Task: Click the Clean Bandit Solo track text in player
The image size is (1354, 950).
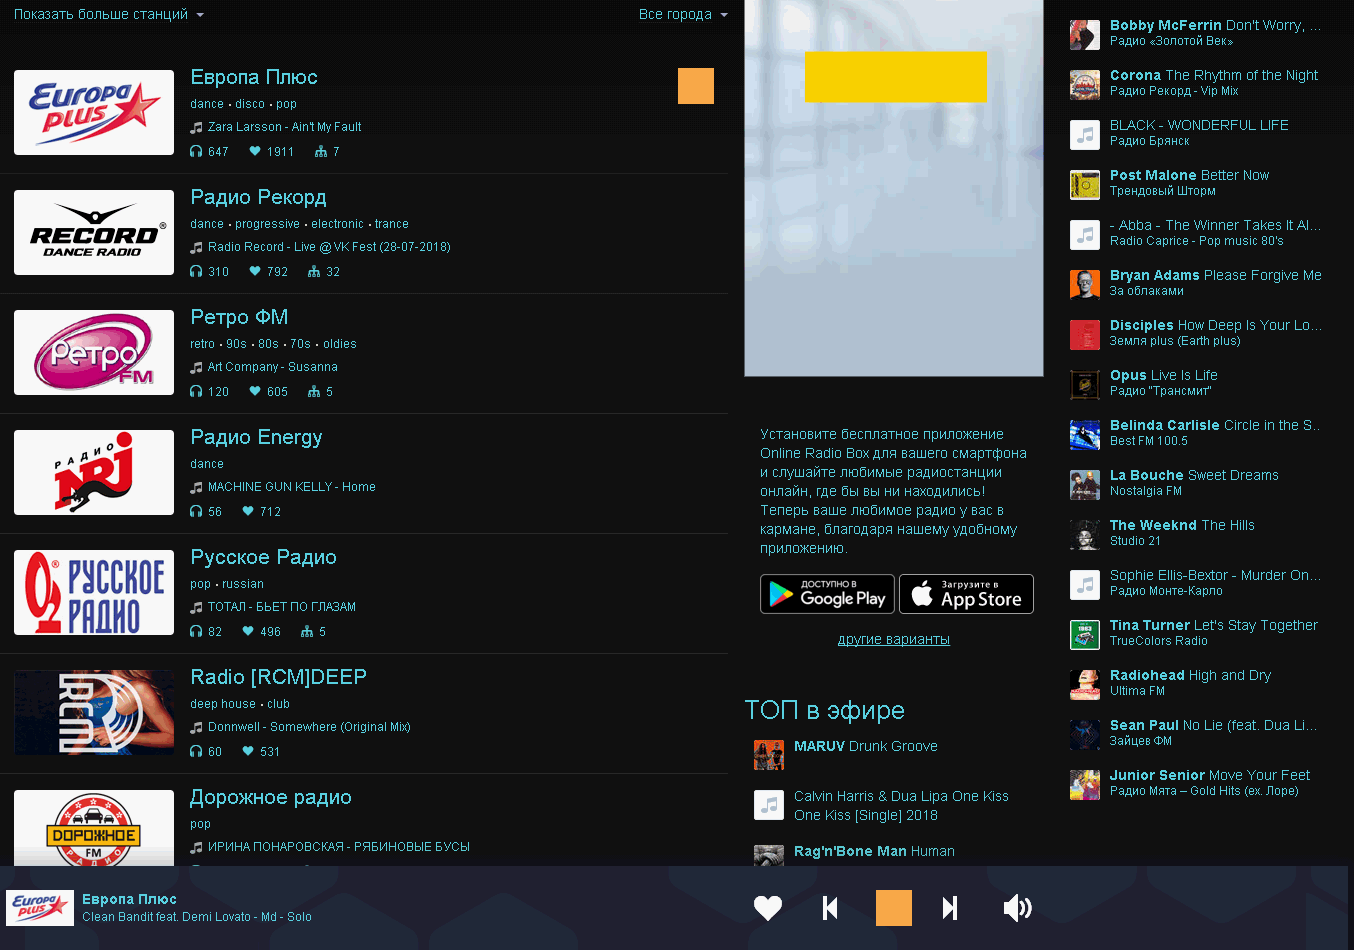Action: coord(197,917)
